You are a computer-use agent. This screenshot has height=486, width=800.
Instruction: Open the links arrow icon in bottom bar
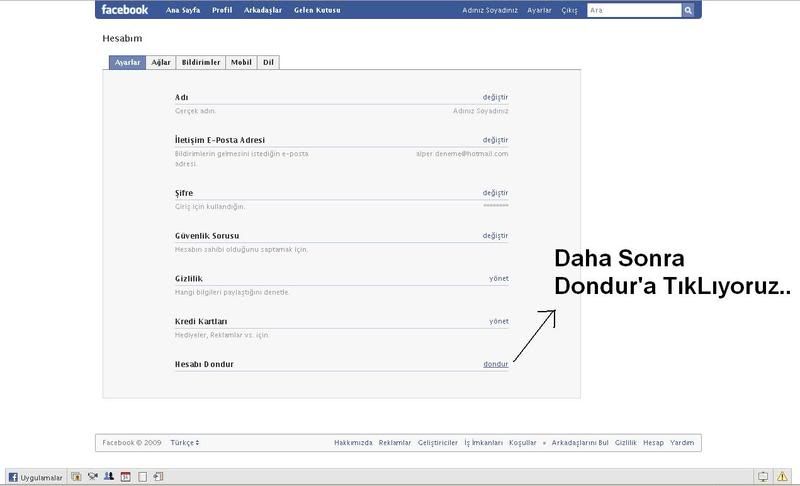(x=158, y=477)
